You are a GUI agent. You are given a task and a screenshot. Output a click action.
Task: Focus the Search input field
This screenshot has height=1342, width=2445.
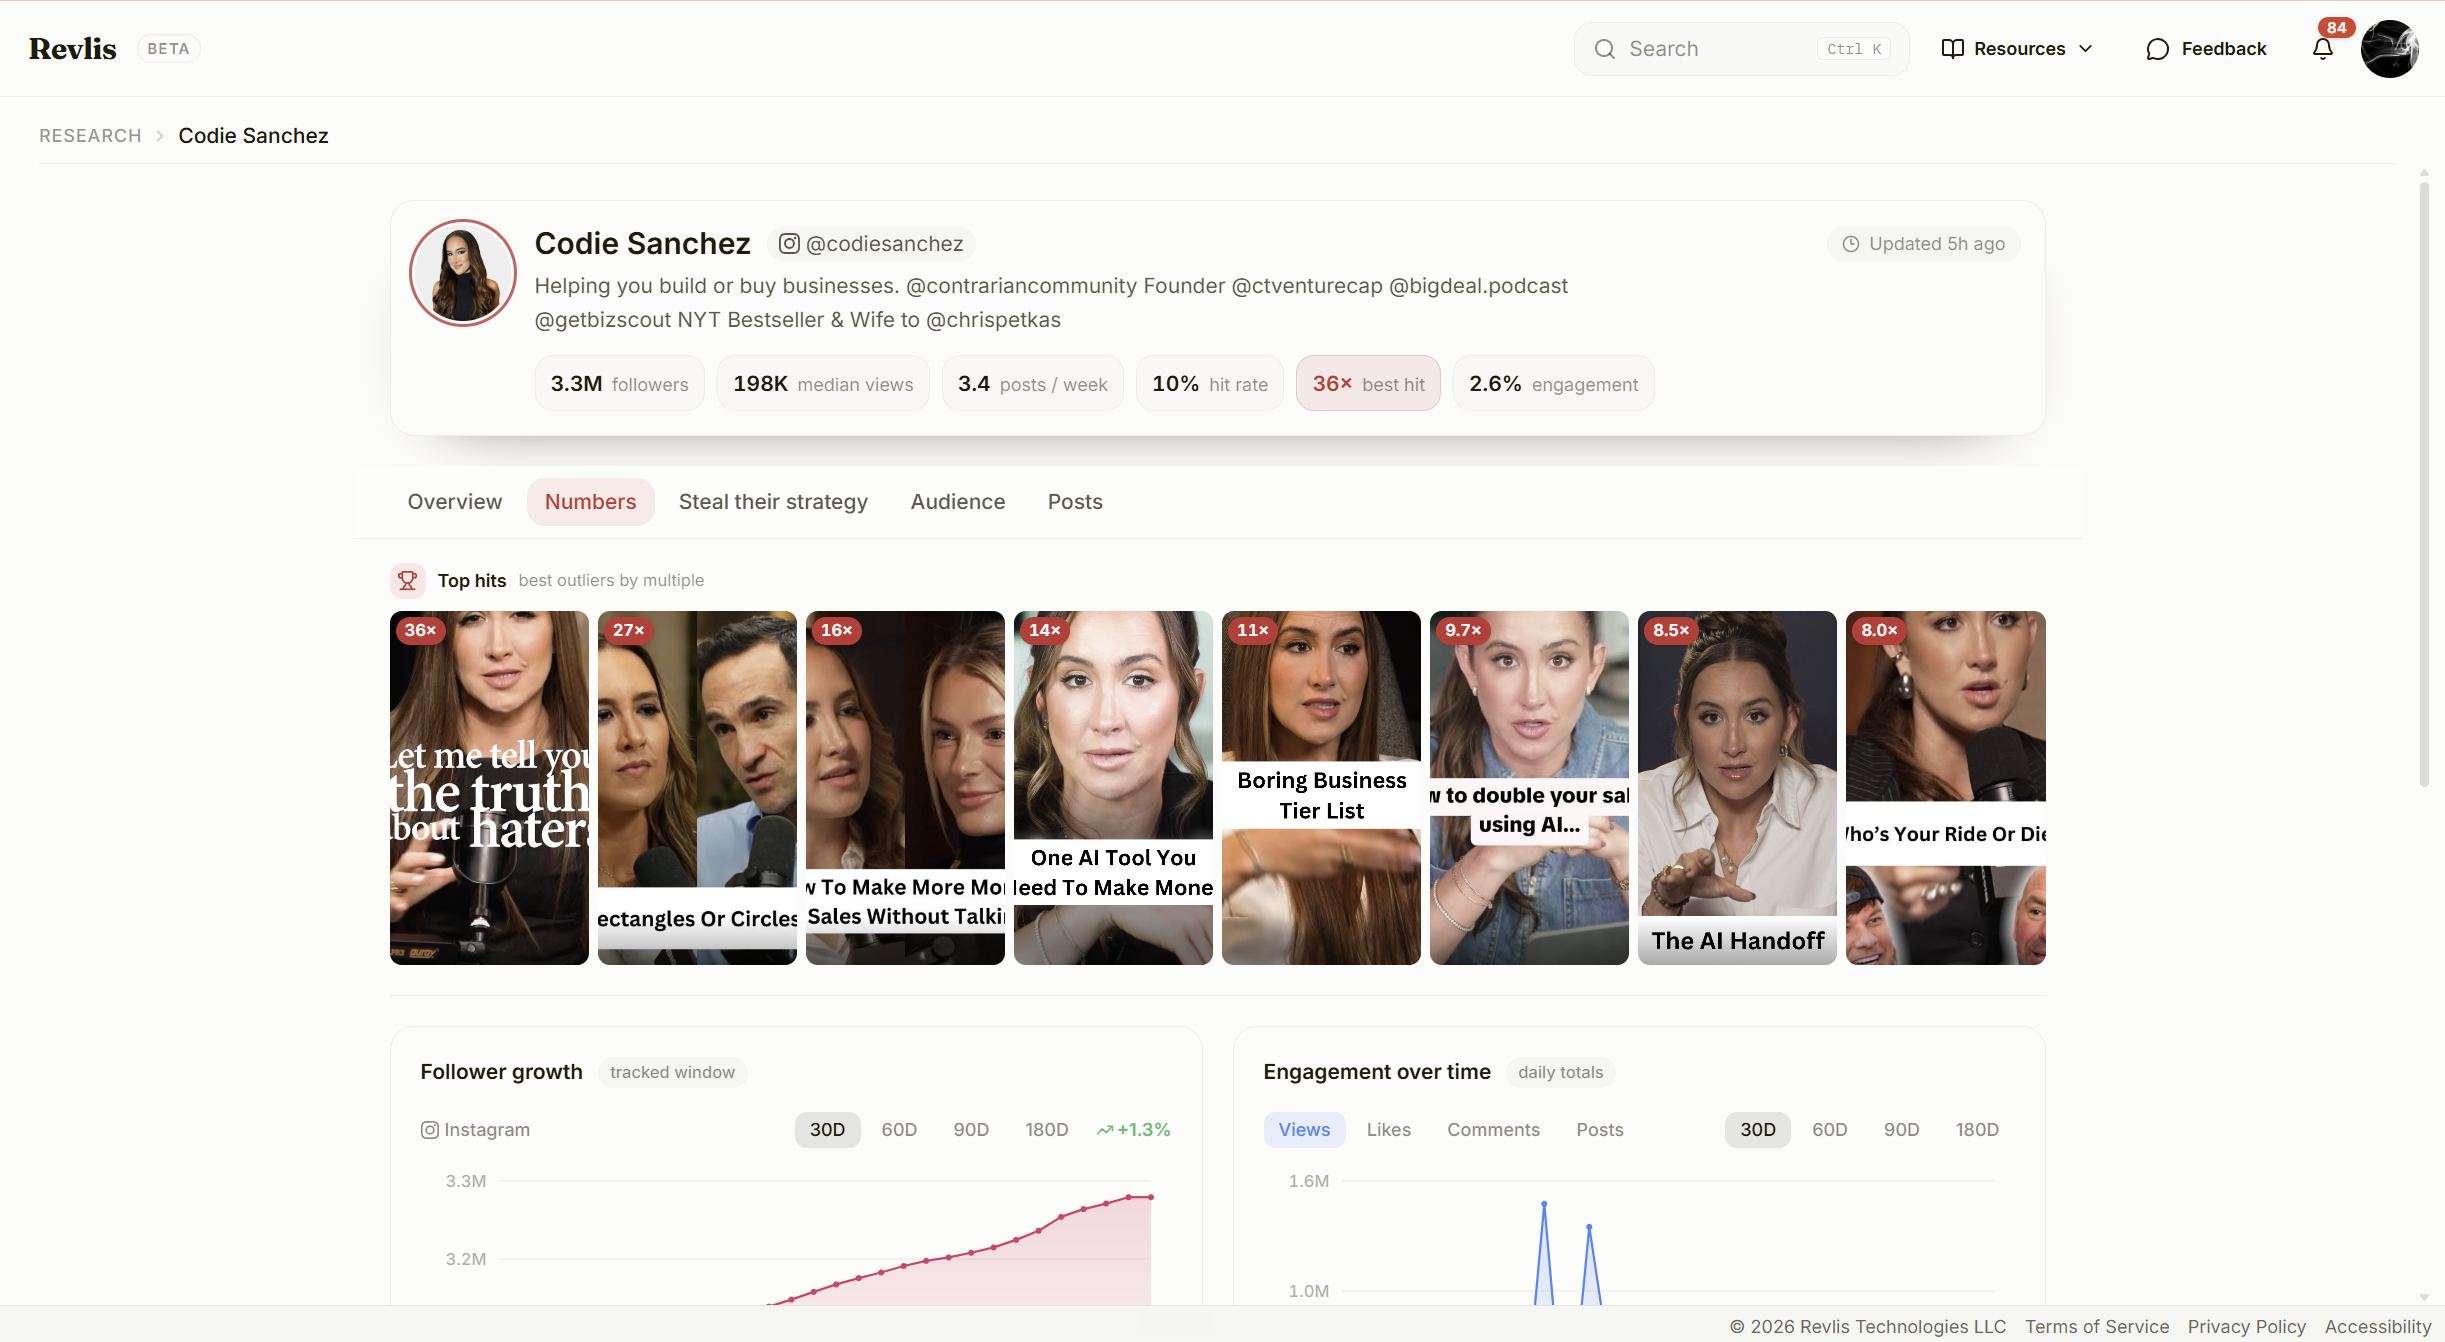1741,49
